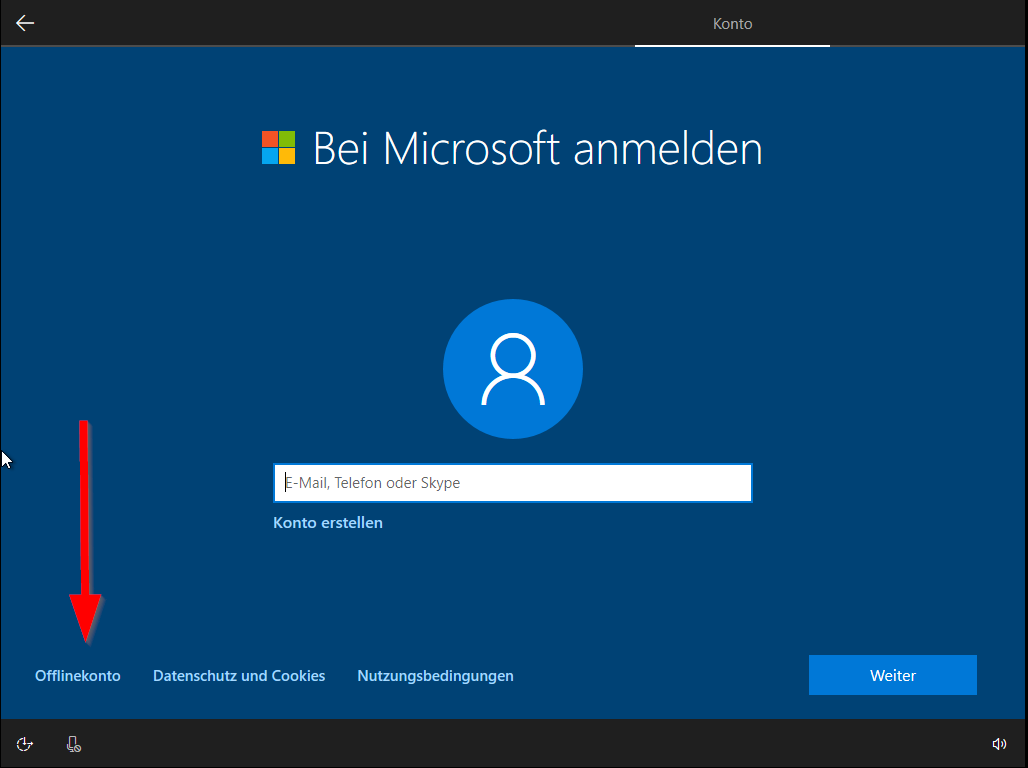Image resolution: width=1028 pixels, height=768 pixels.
Task: Open the Ease of Access icon
Action: click(24, 744)
